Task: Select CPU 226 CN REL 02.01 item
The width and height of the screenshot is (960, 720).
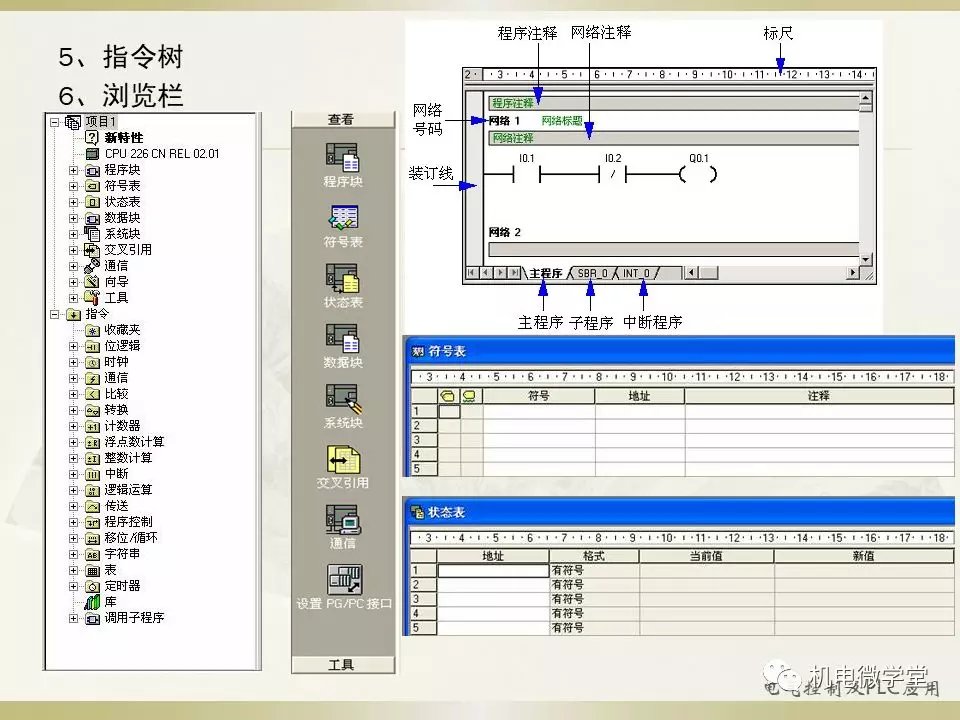Action: pyautogui.click(x=161, y=154)
